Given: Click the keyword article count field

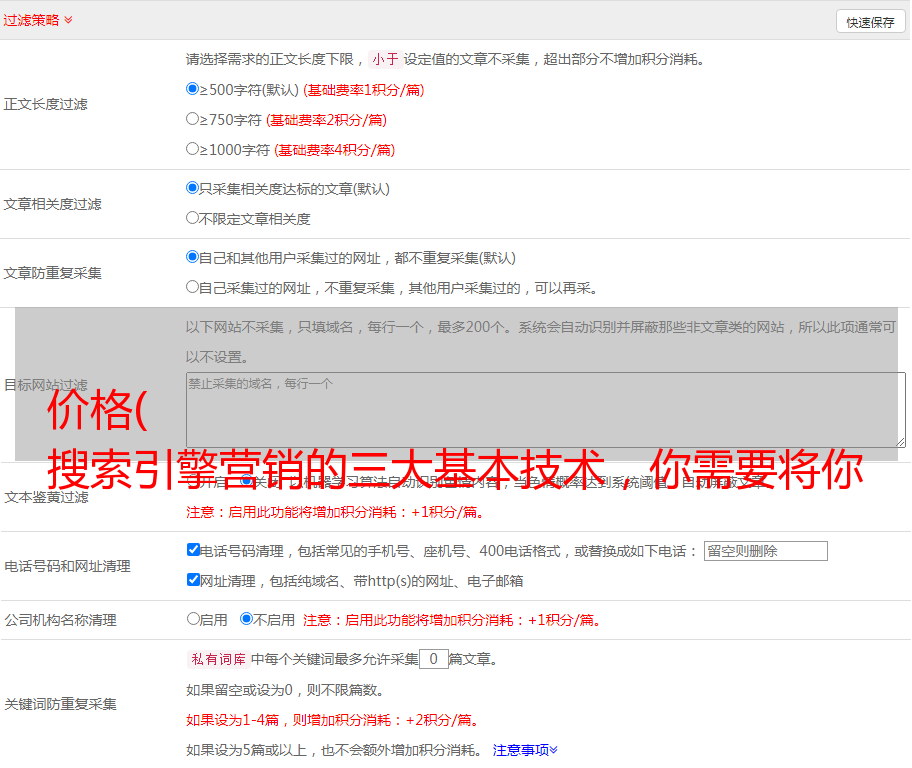Looking at the screenshot, I should (x=433, y=659).
